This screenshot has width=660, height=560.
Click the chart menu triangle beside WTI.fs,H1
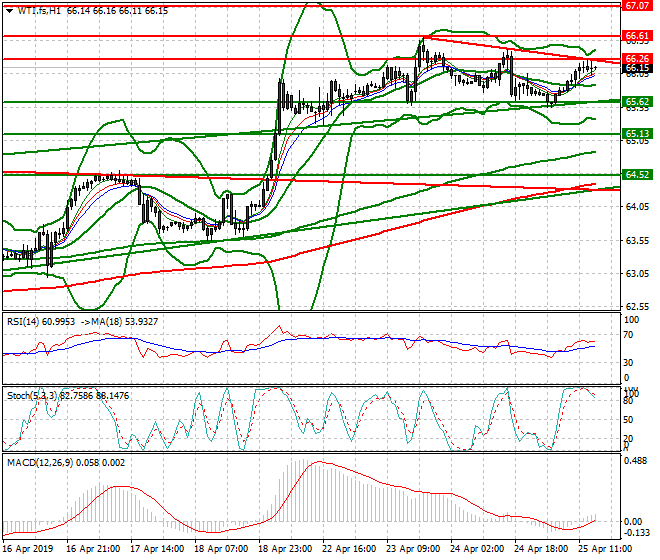(x=9, y=11)
